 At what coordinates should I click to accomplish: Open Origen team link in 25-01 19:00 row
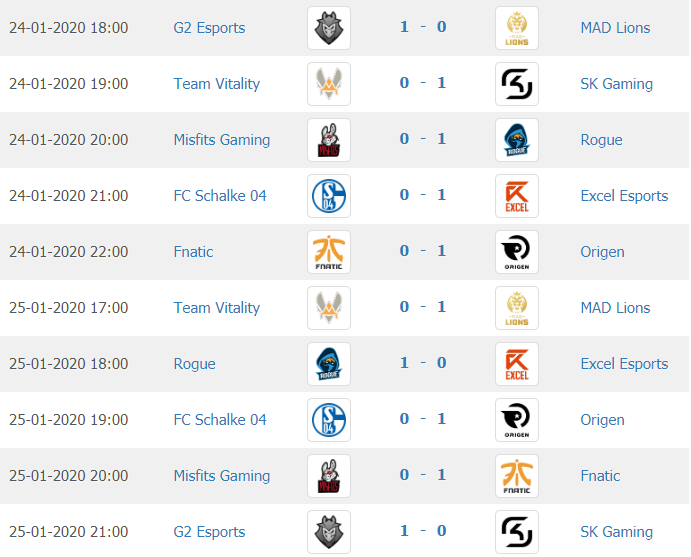tap(602, 420)
